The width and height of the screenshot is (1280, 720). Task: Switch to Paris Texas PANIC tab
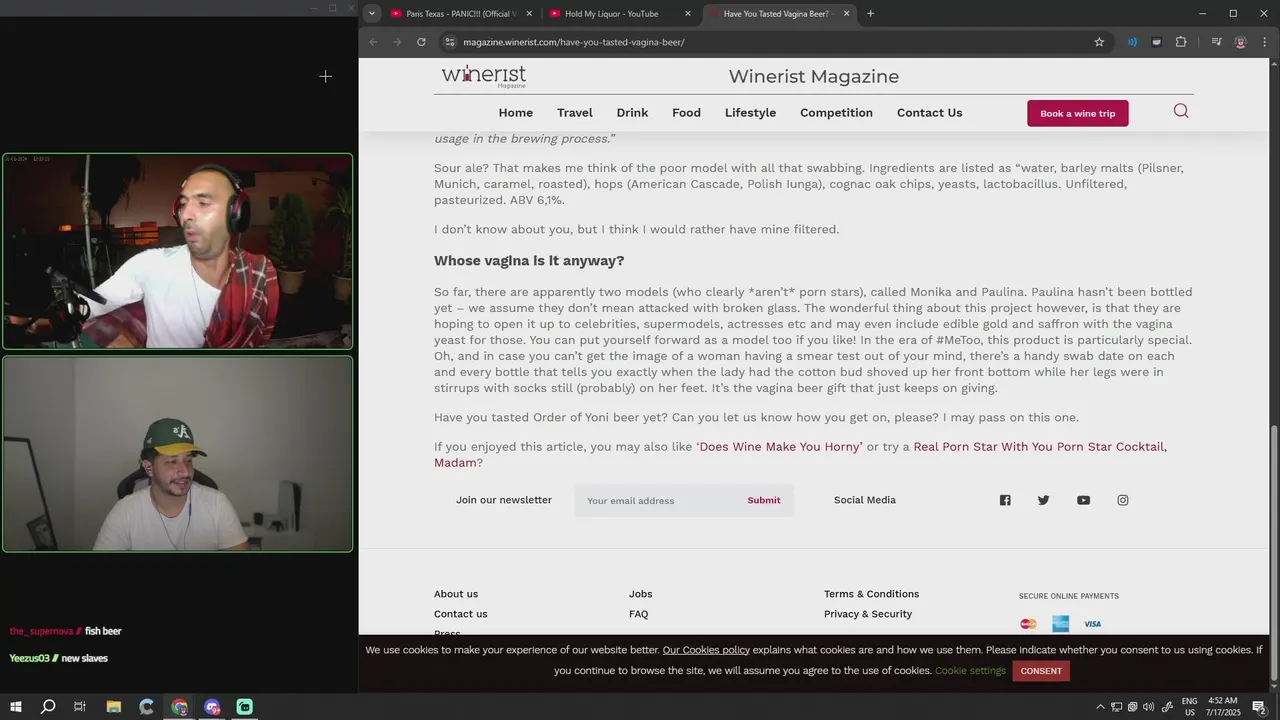click(460, 14)
